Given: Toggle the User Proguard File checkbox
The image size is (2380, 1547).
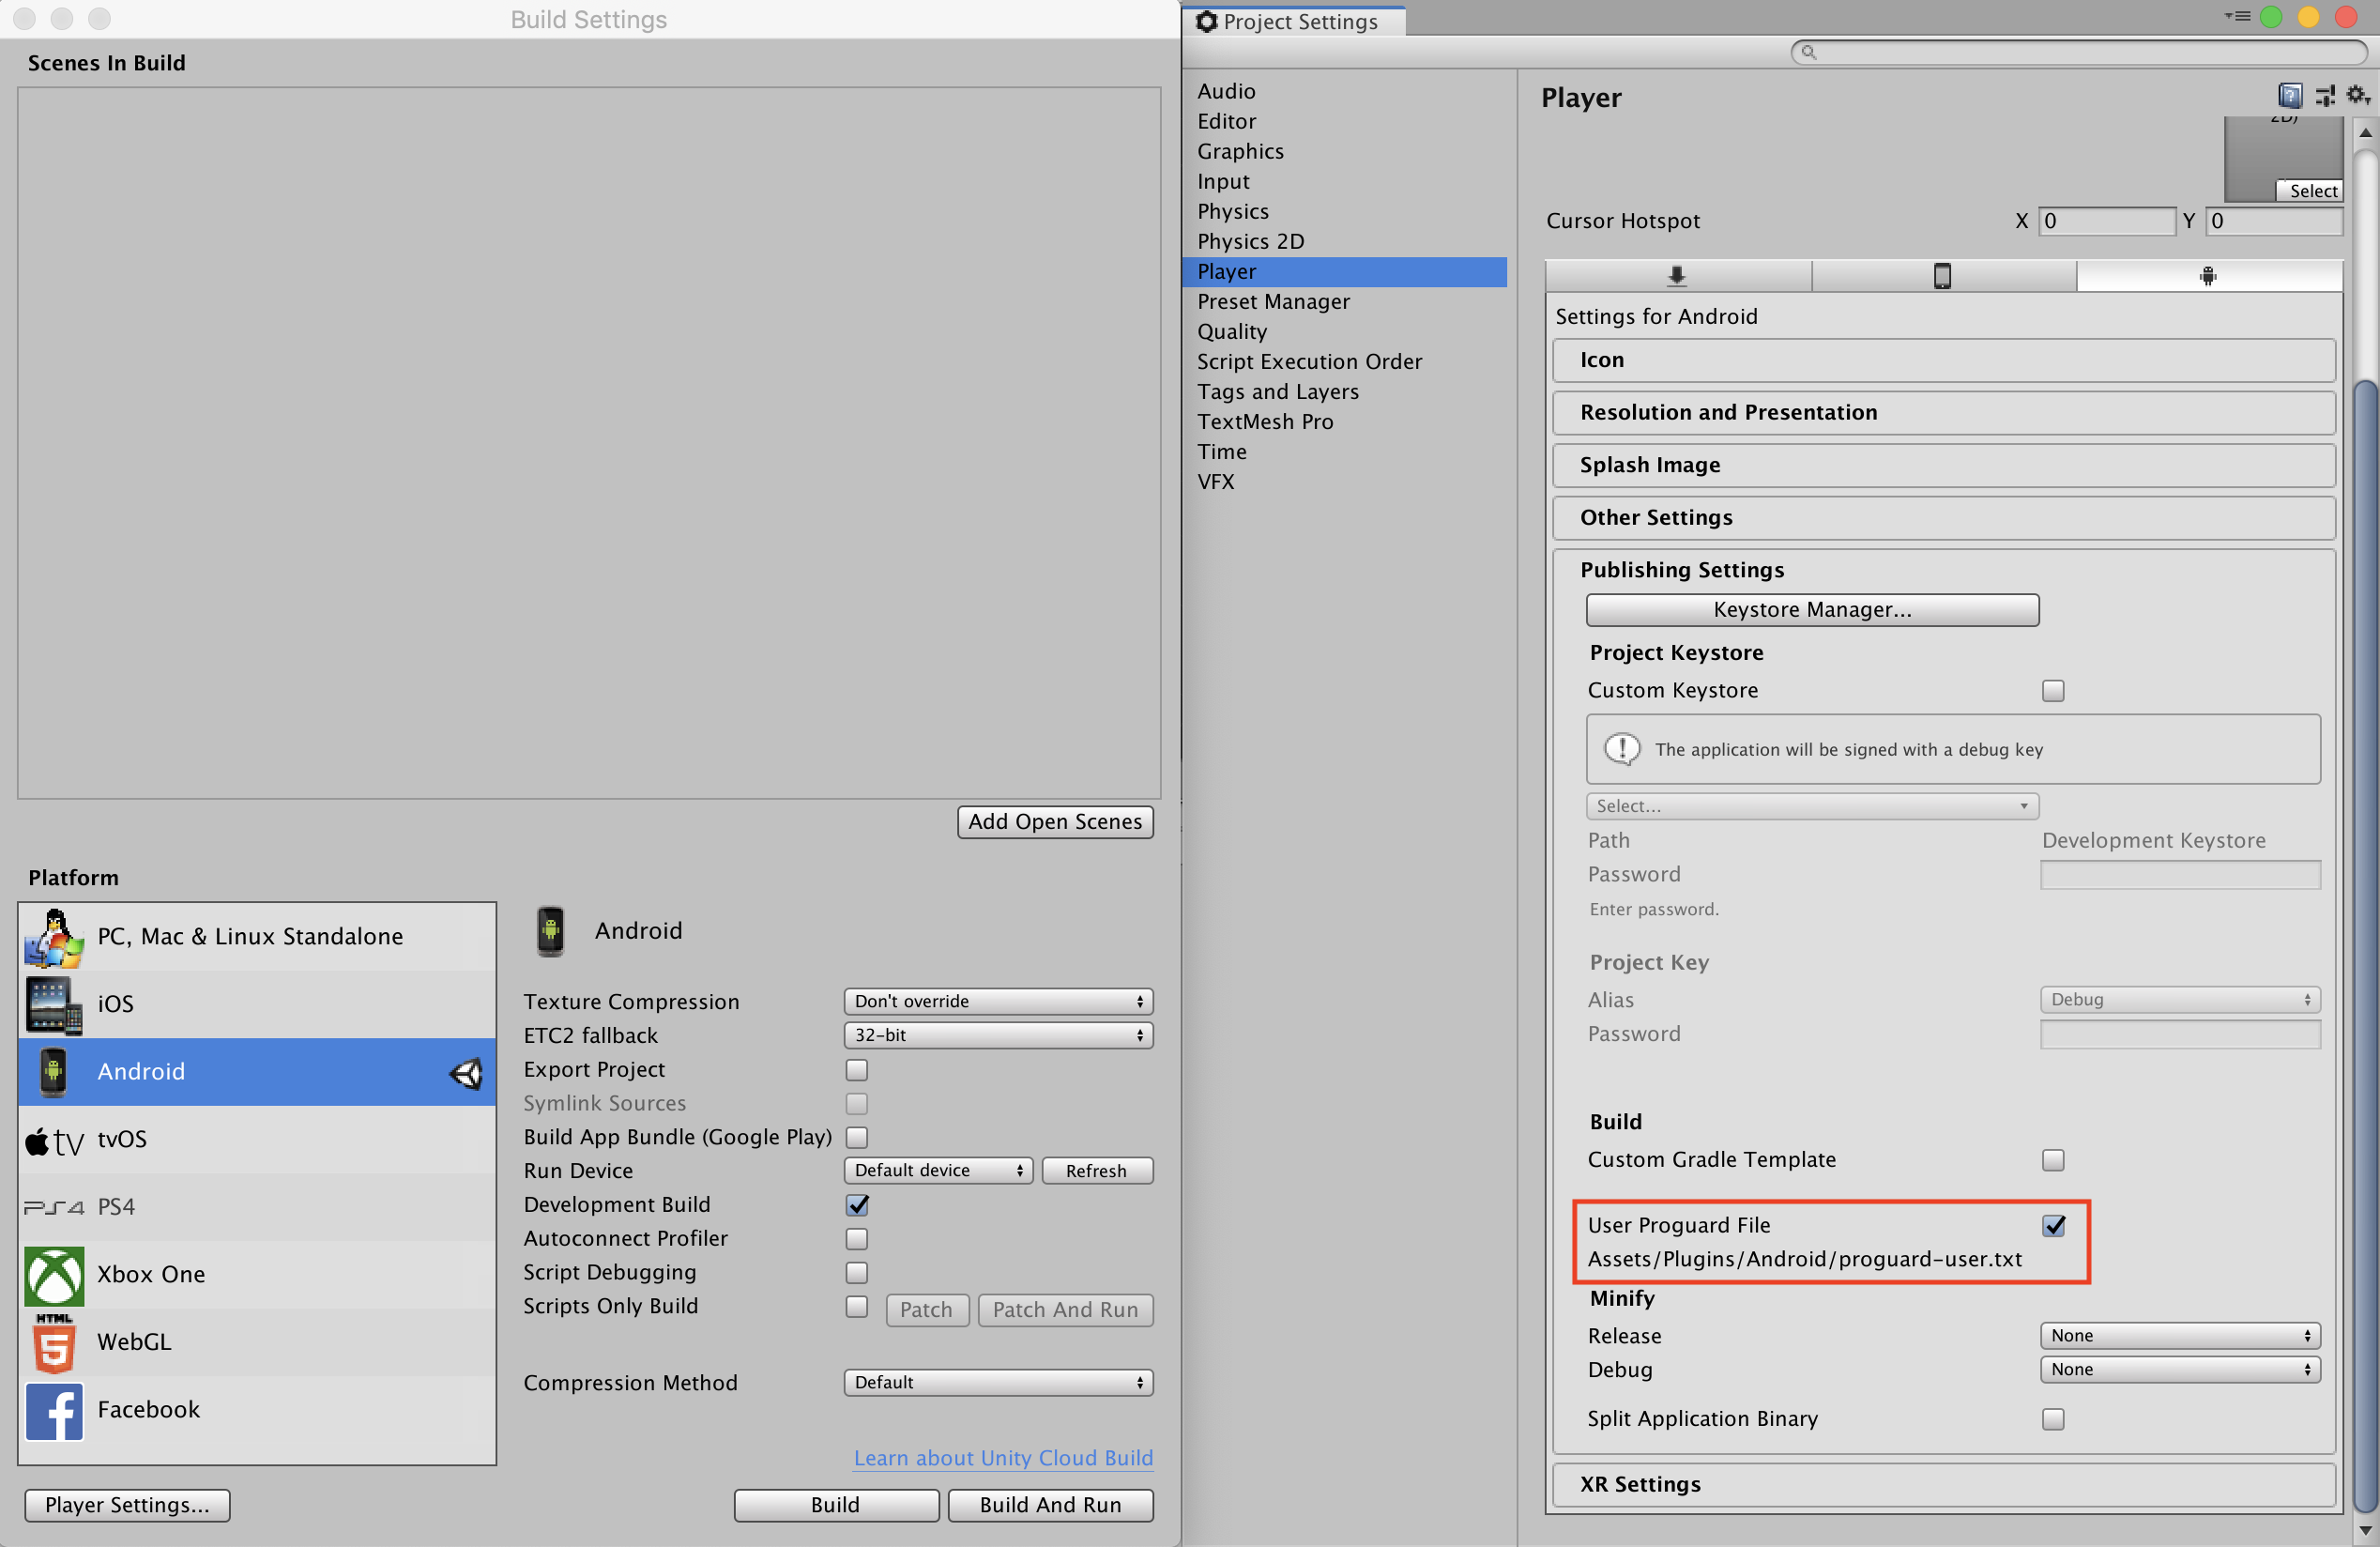Looking at the screenshot, I should (2052, 1224).
